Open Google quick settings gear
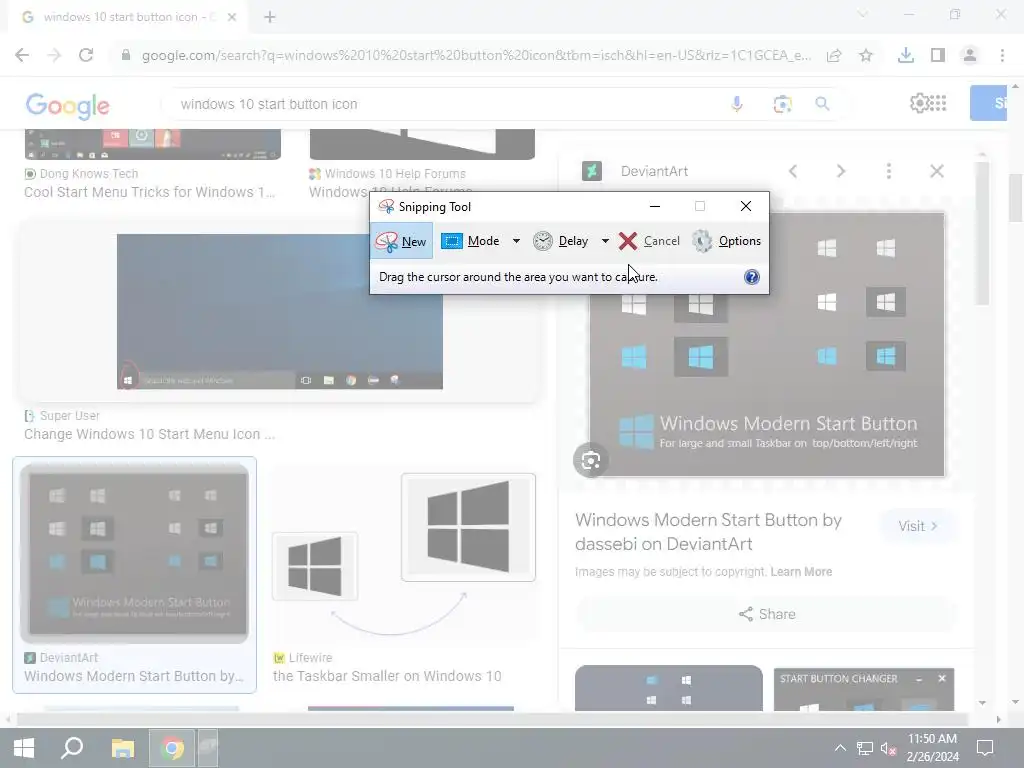 tap(919, 103)
